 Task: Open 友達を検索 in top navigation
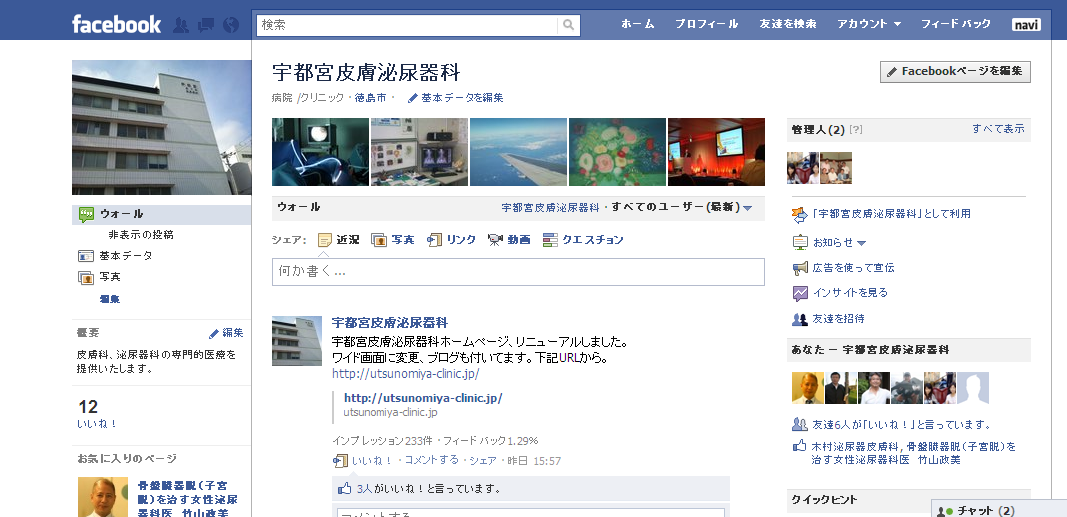[x=788, y=24]
